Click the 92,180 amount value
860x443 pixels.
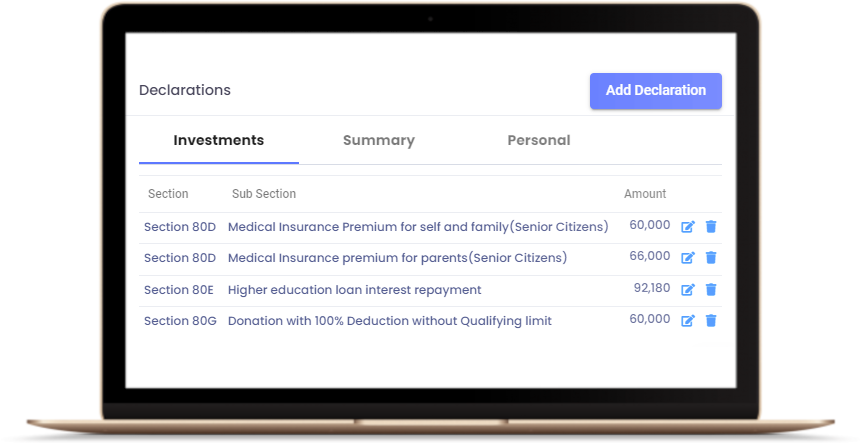pos(652,288)
